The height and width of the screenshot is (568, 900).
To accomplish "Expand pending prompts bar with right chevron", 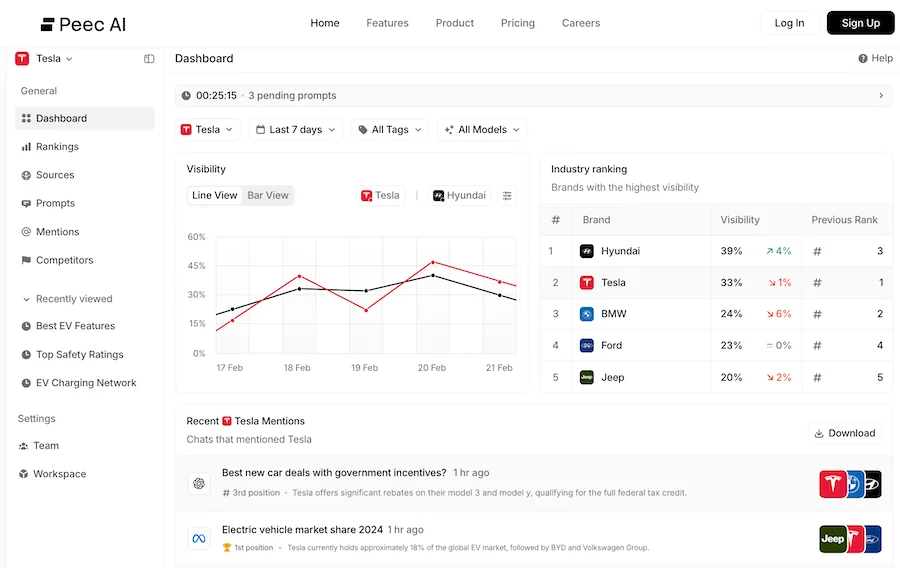I will pyautogui.click(x=881, y=95).
